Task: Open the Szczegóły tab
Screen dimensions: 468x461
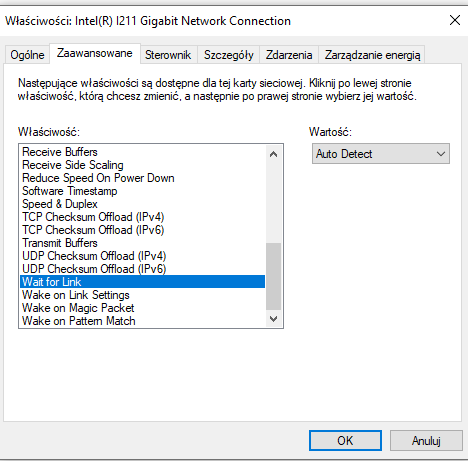Action: click(229, 55)
